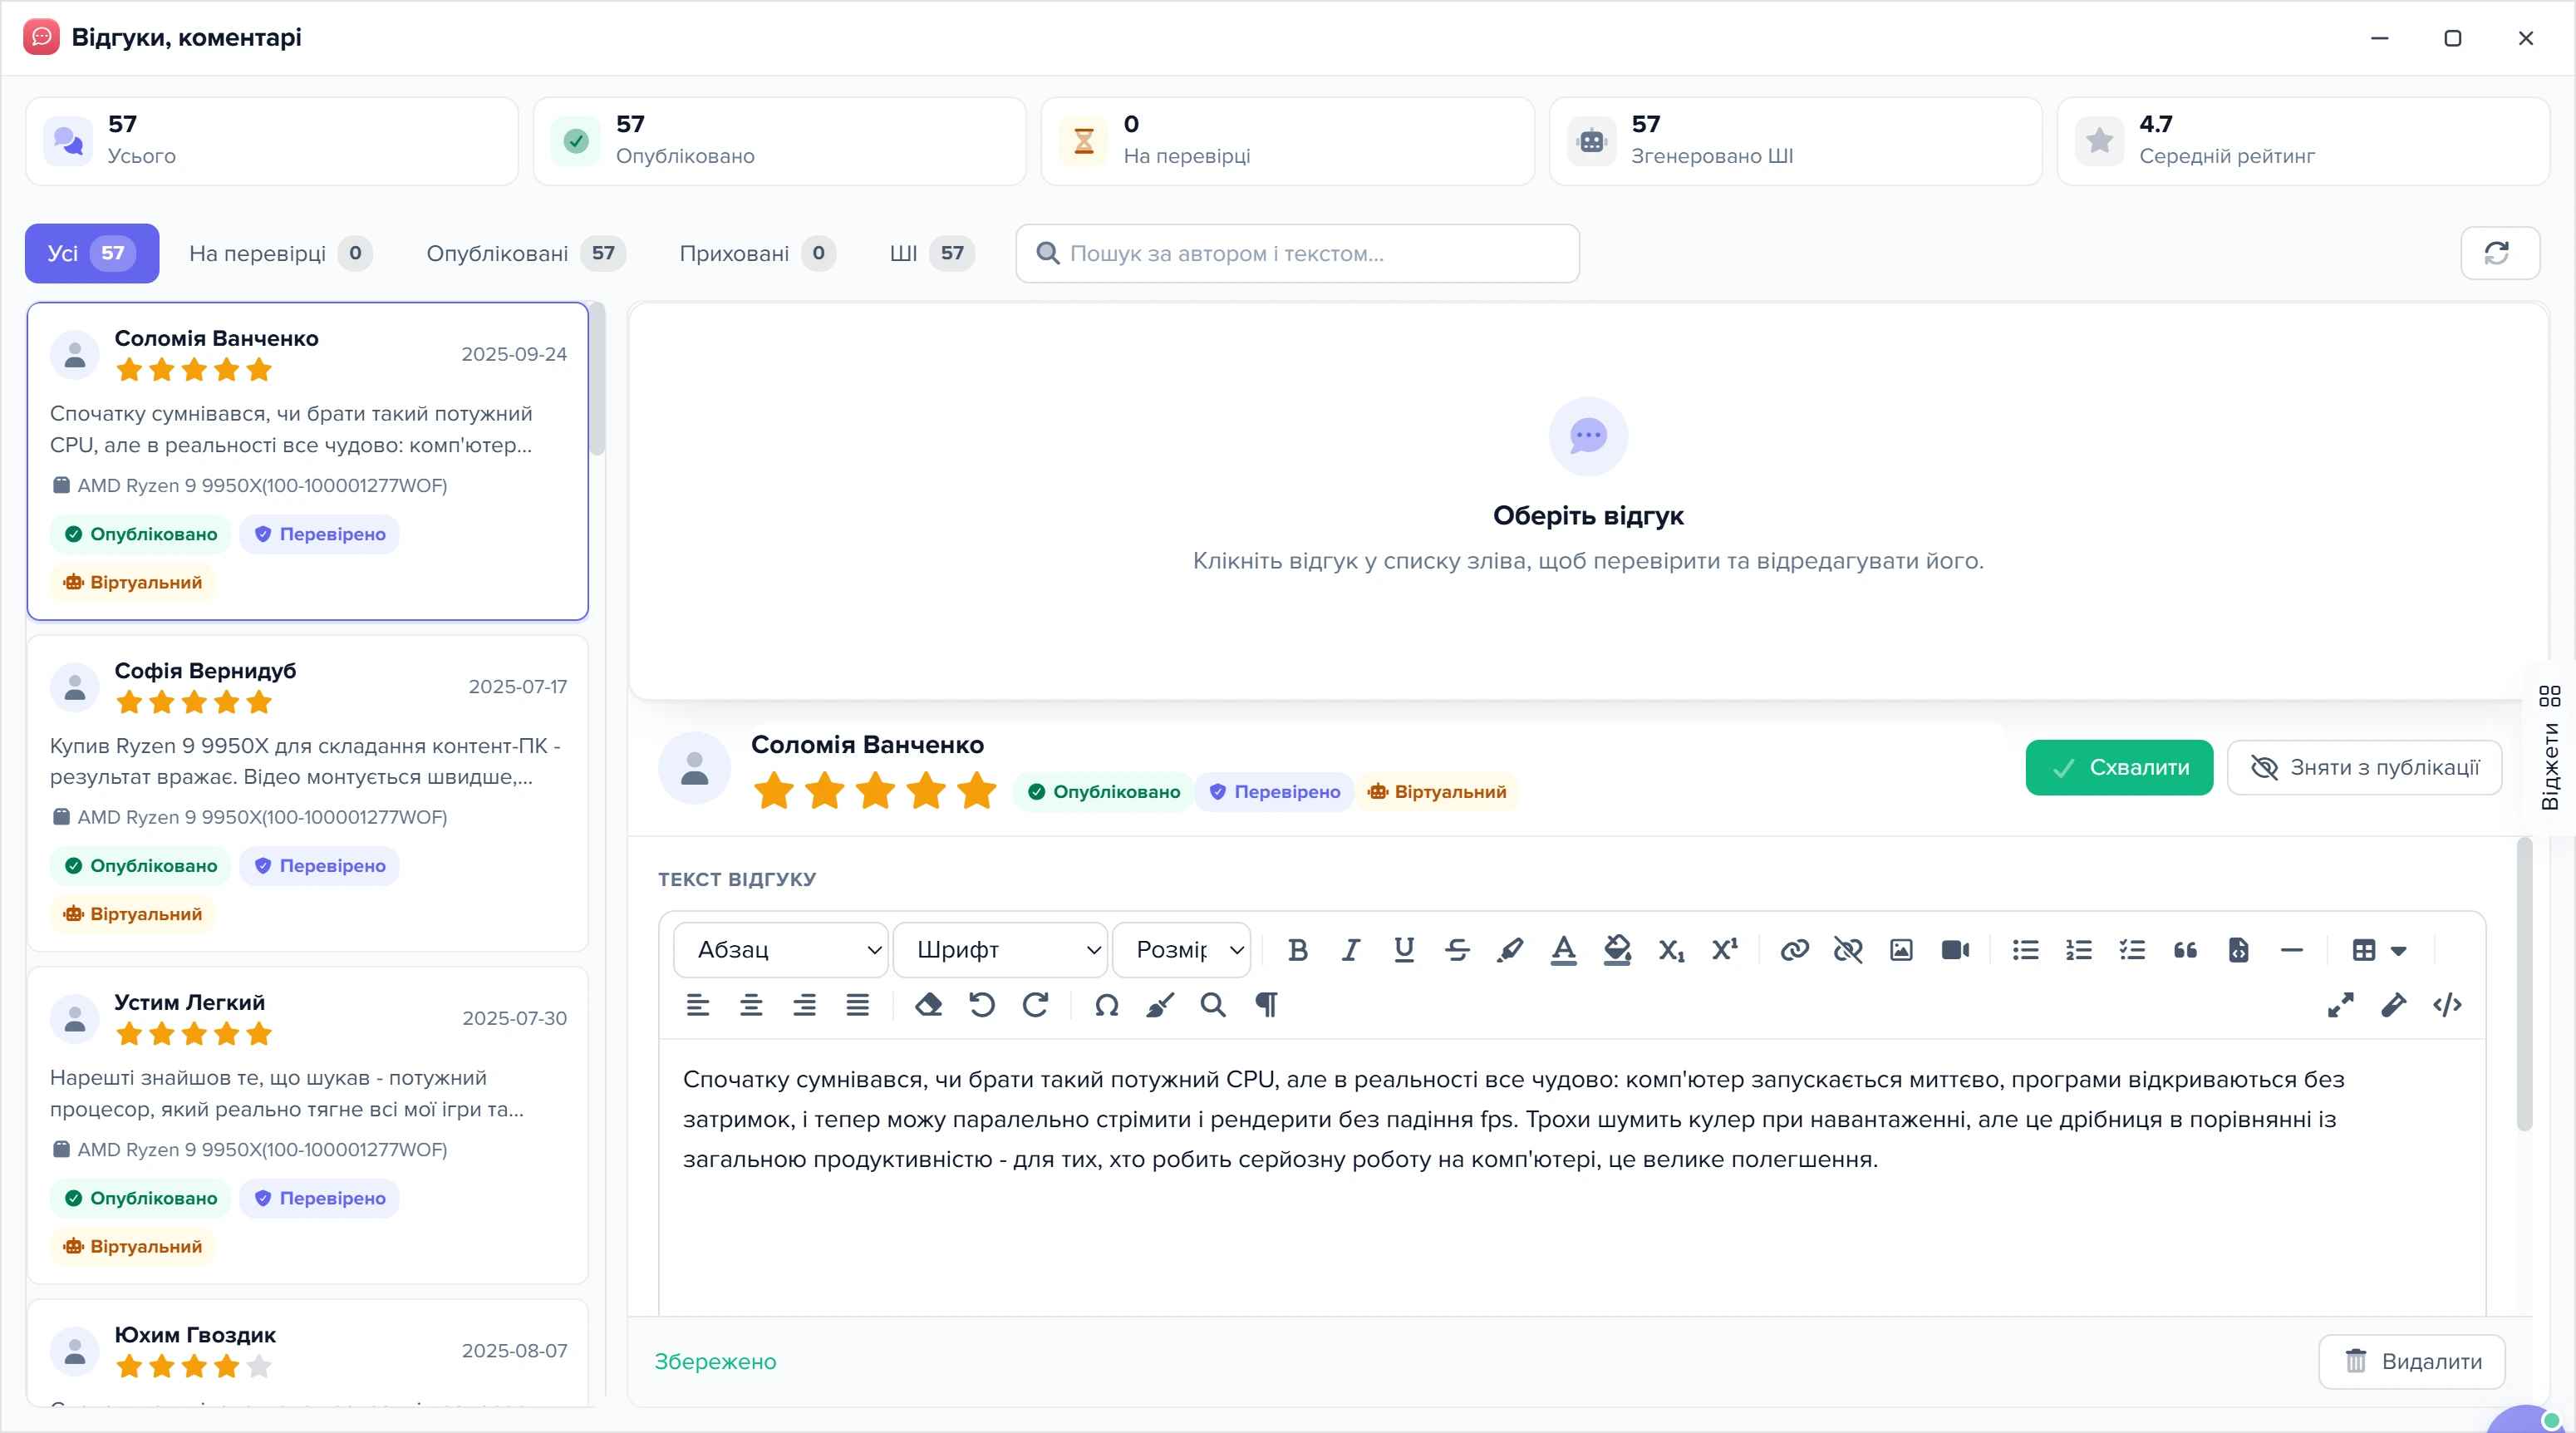The width and height of the screenshot is (2576, 1433).
Task: Apply superscript formatting
Action: click(x=1724, y=950)
